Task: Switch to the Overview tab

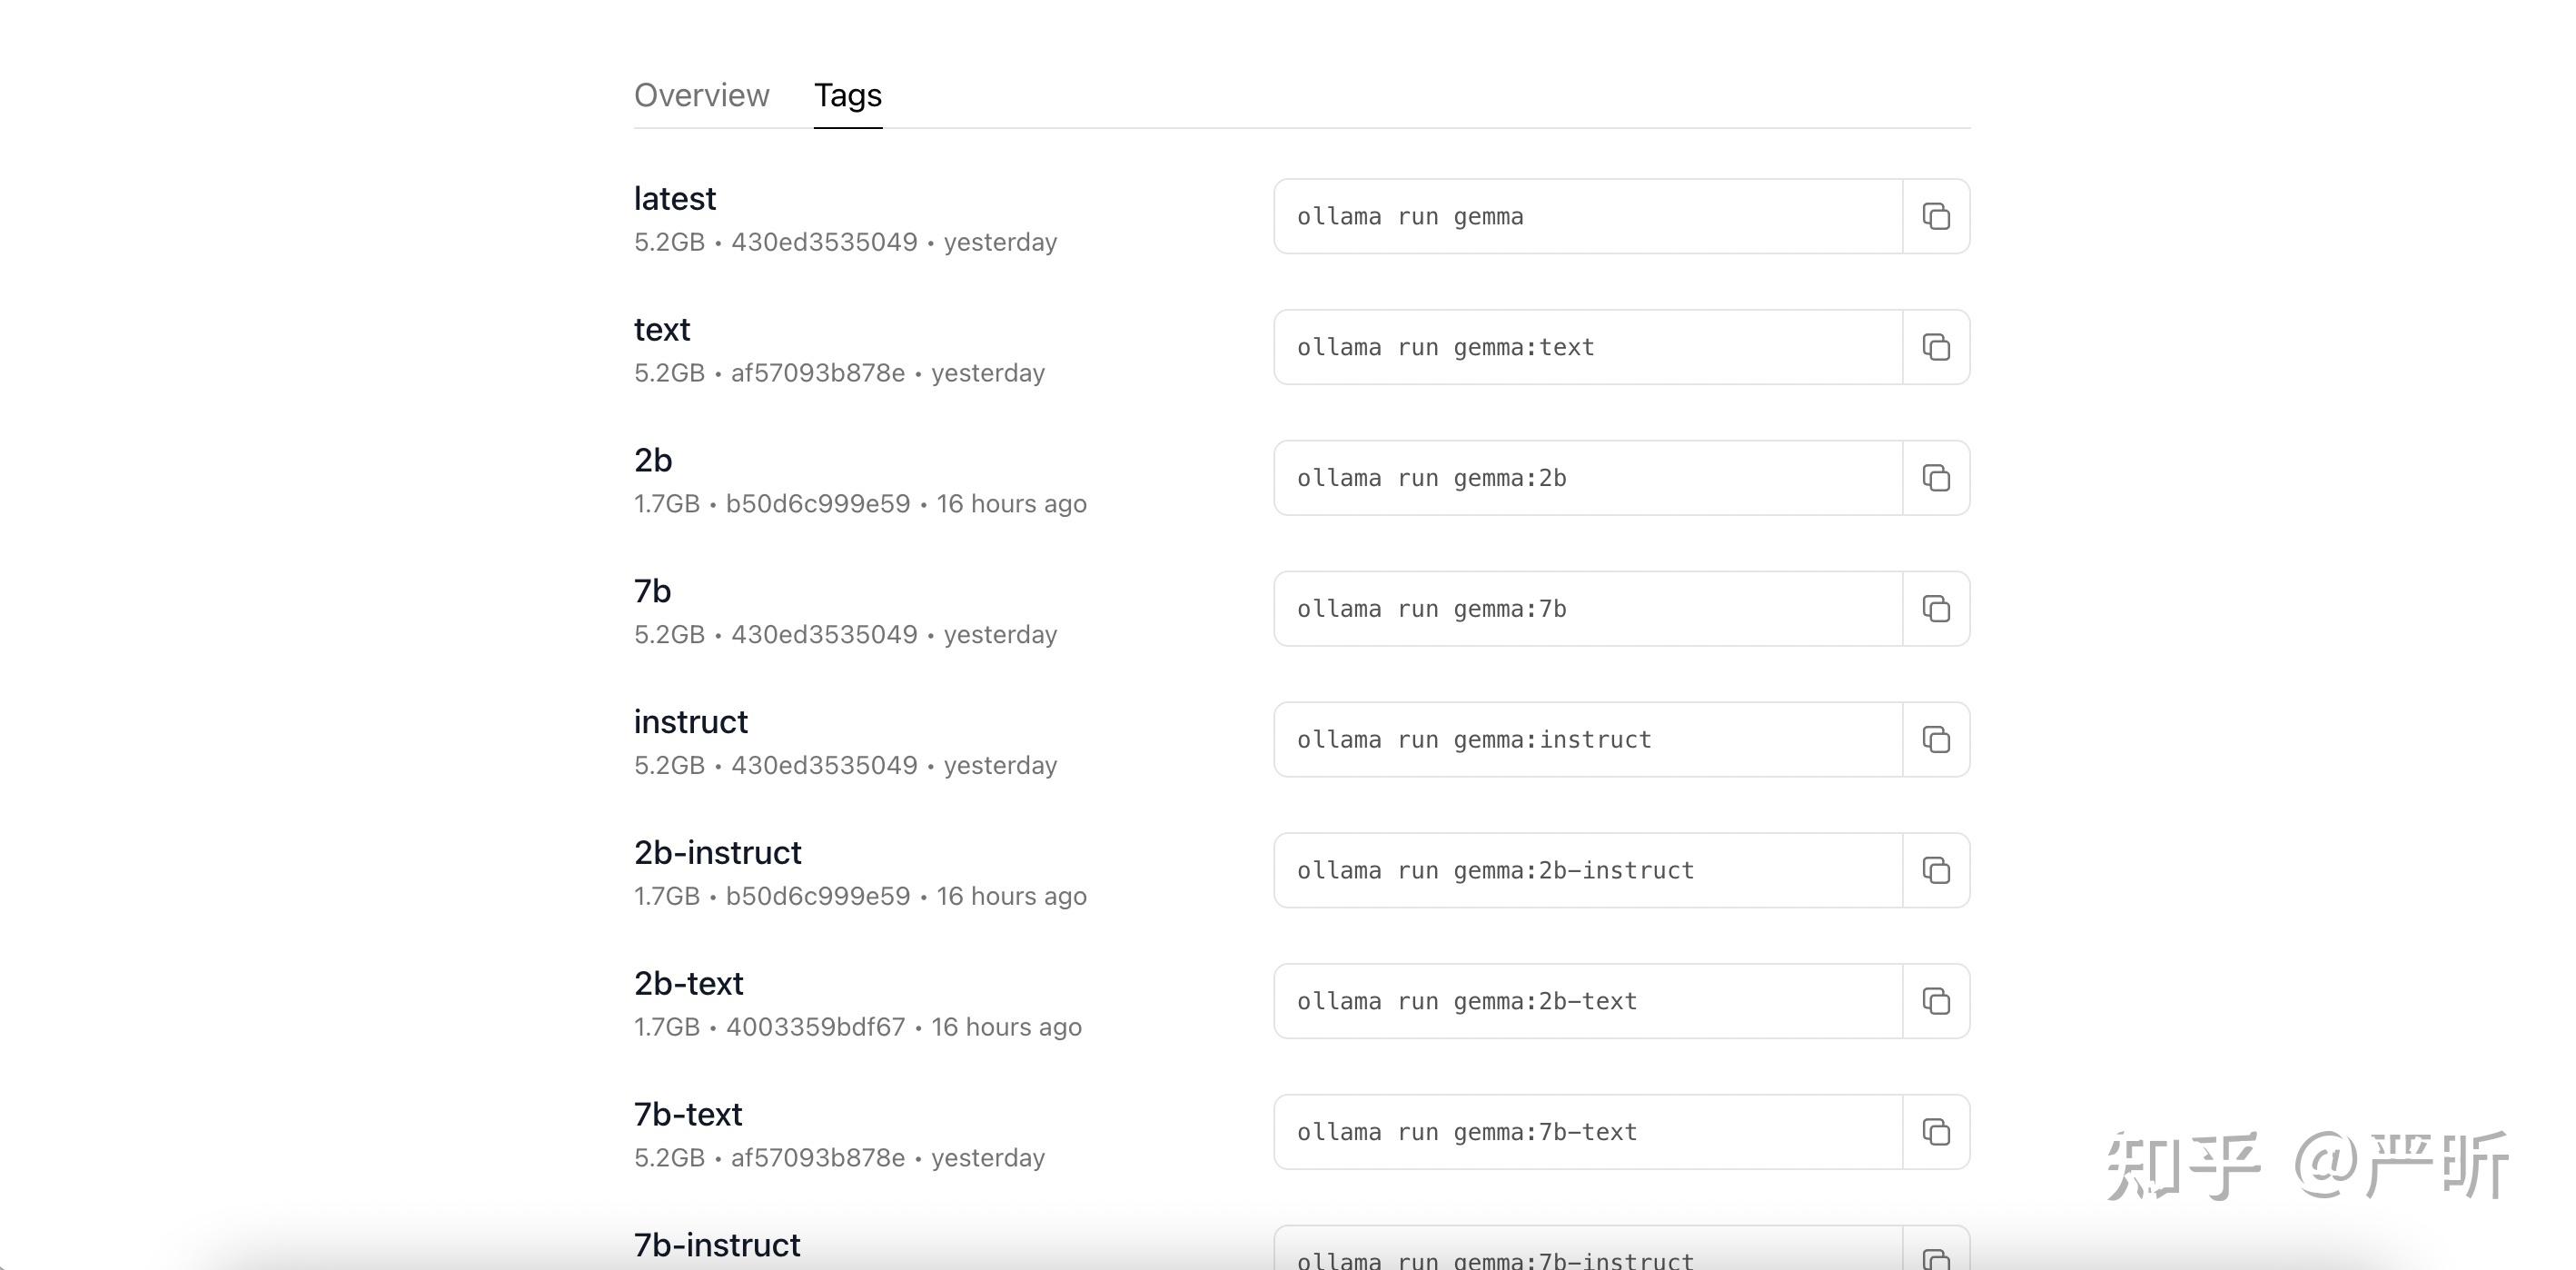Action: (x=701, y=95)
